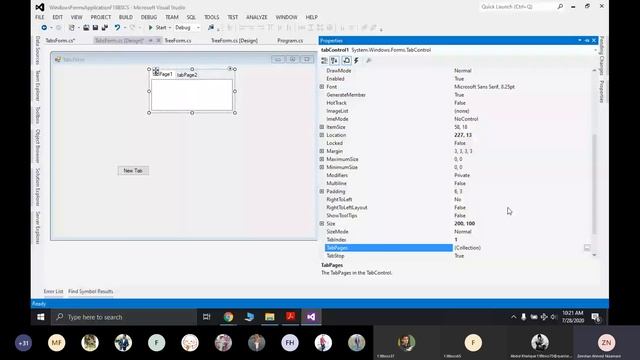640x360 pixels.
Task: Click the Multiline property value False
Action: (460, 183)
